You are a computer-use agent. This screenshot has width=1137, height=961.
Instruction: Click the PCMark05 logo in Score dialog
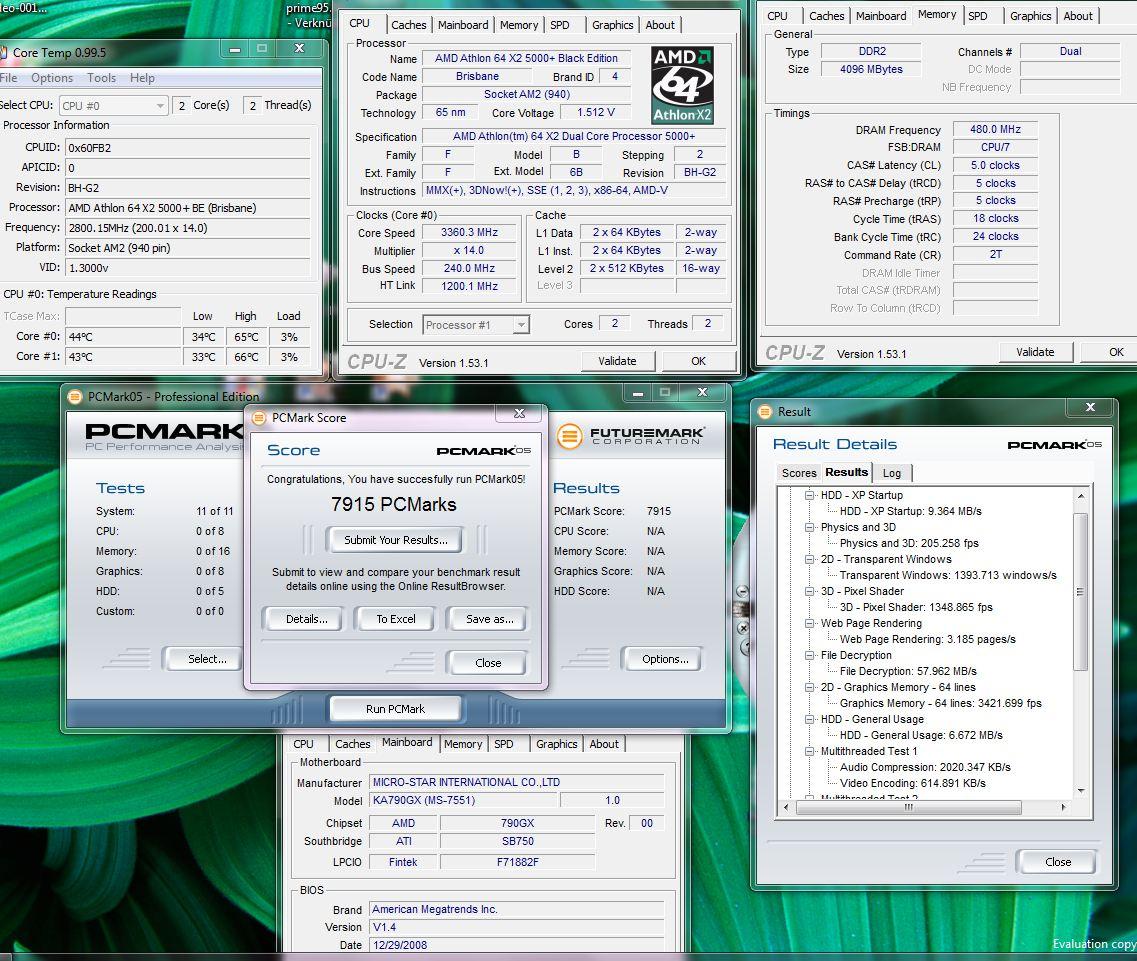pyautogui.click(x=484, y=451)
